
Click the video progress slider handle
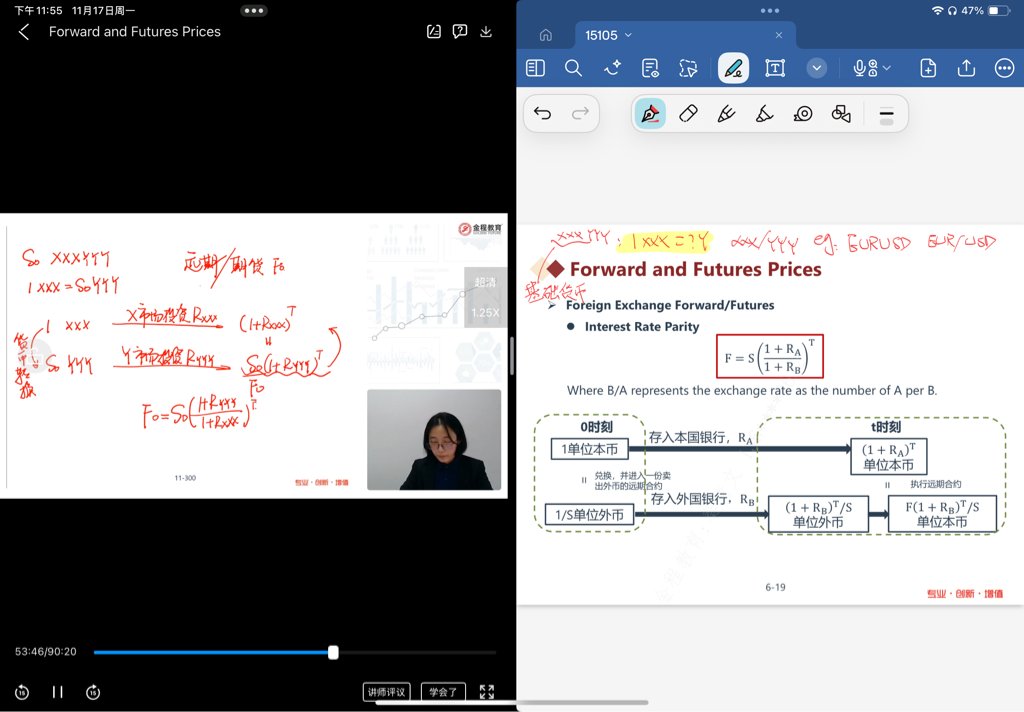pos(333,652)
